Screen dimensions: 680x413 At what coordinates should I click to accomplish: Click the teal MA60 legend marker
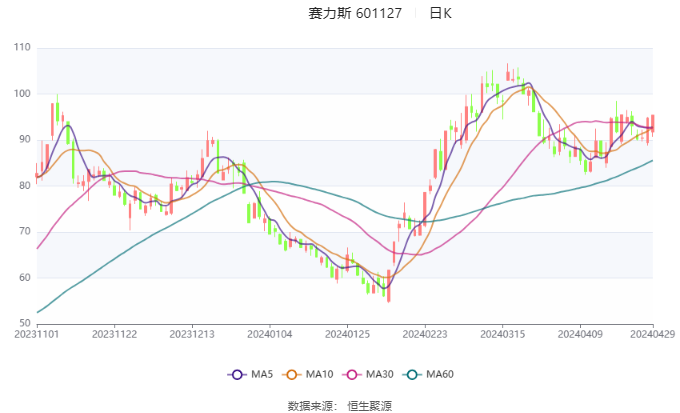point(413,374)
